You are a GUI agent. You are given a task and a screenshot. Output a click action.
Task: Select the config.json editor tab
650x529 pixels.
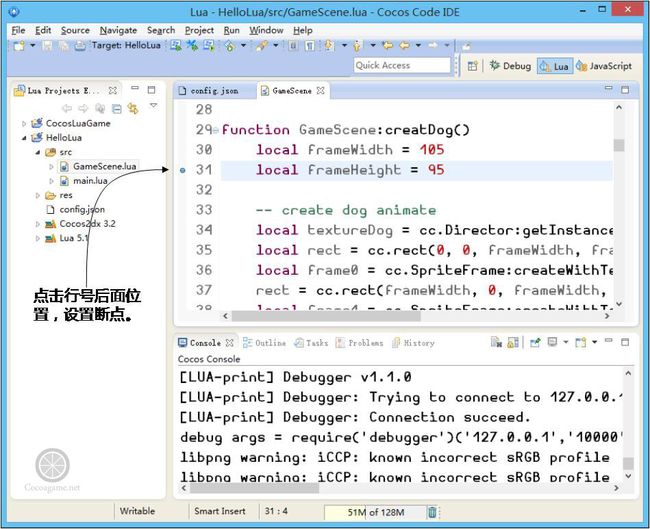pos(209,90)
